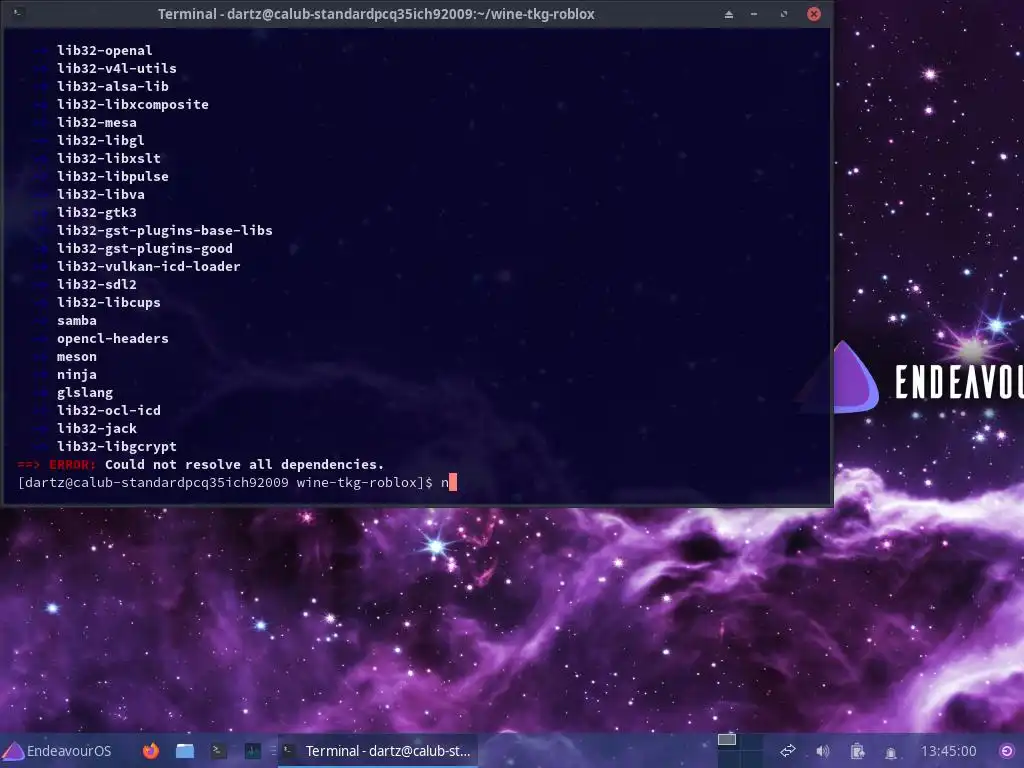Open the EndeavourOS application menu

tap(57, 751)
